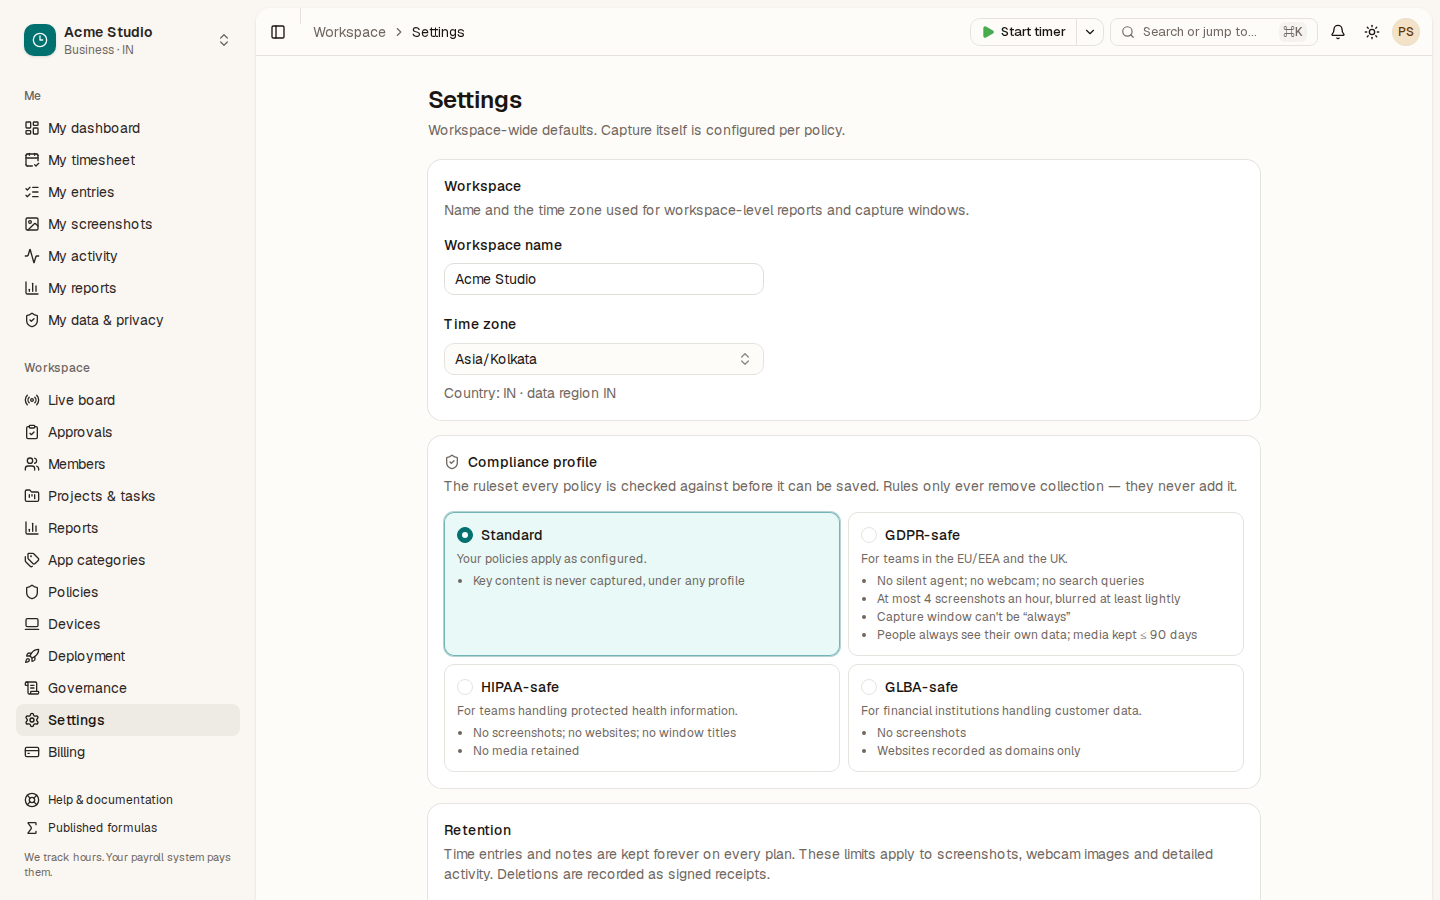Click the Approvals clipboard icon

(32, 432)
